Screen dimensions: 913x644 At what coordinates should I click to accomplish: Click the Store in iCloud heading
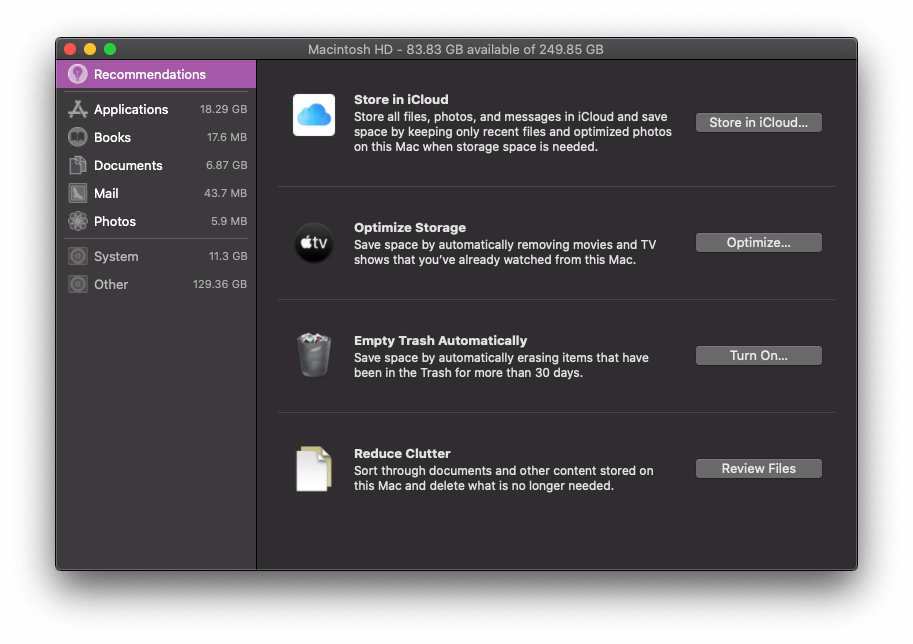(x=401, y=99)
